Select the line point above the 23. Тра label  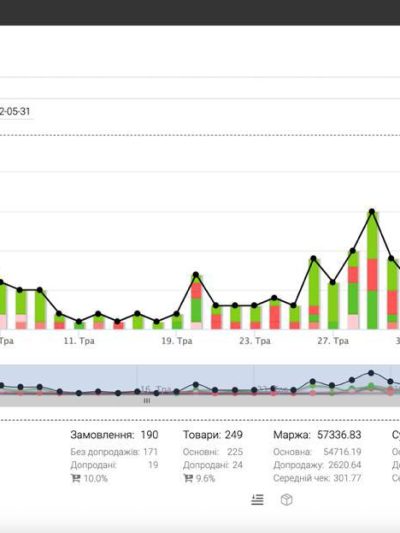254,305
